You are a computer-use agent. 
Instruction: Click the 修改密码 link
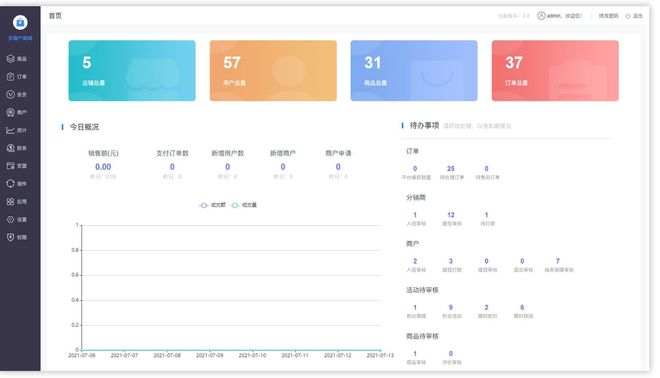point(608,16)
